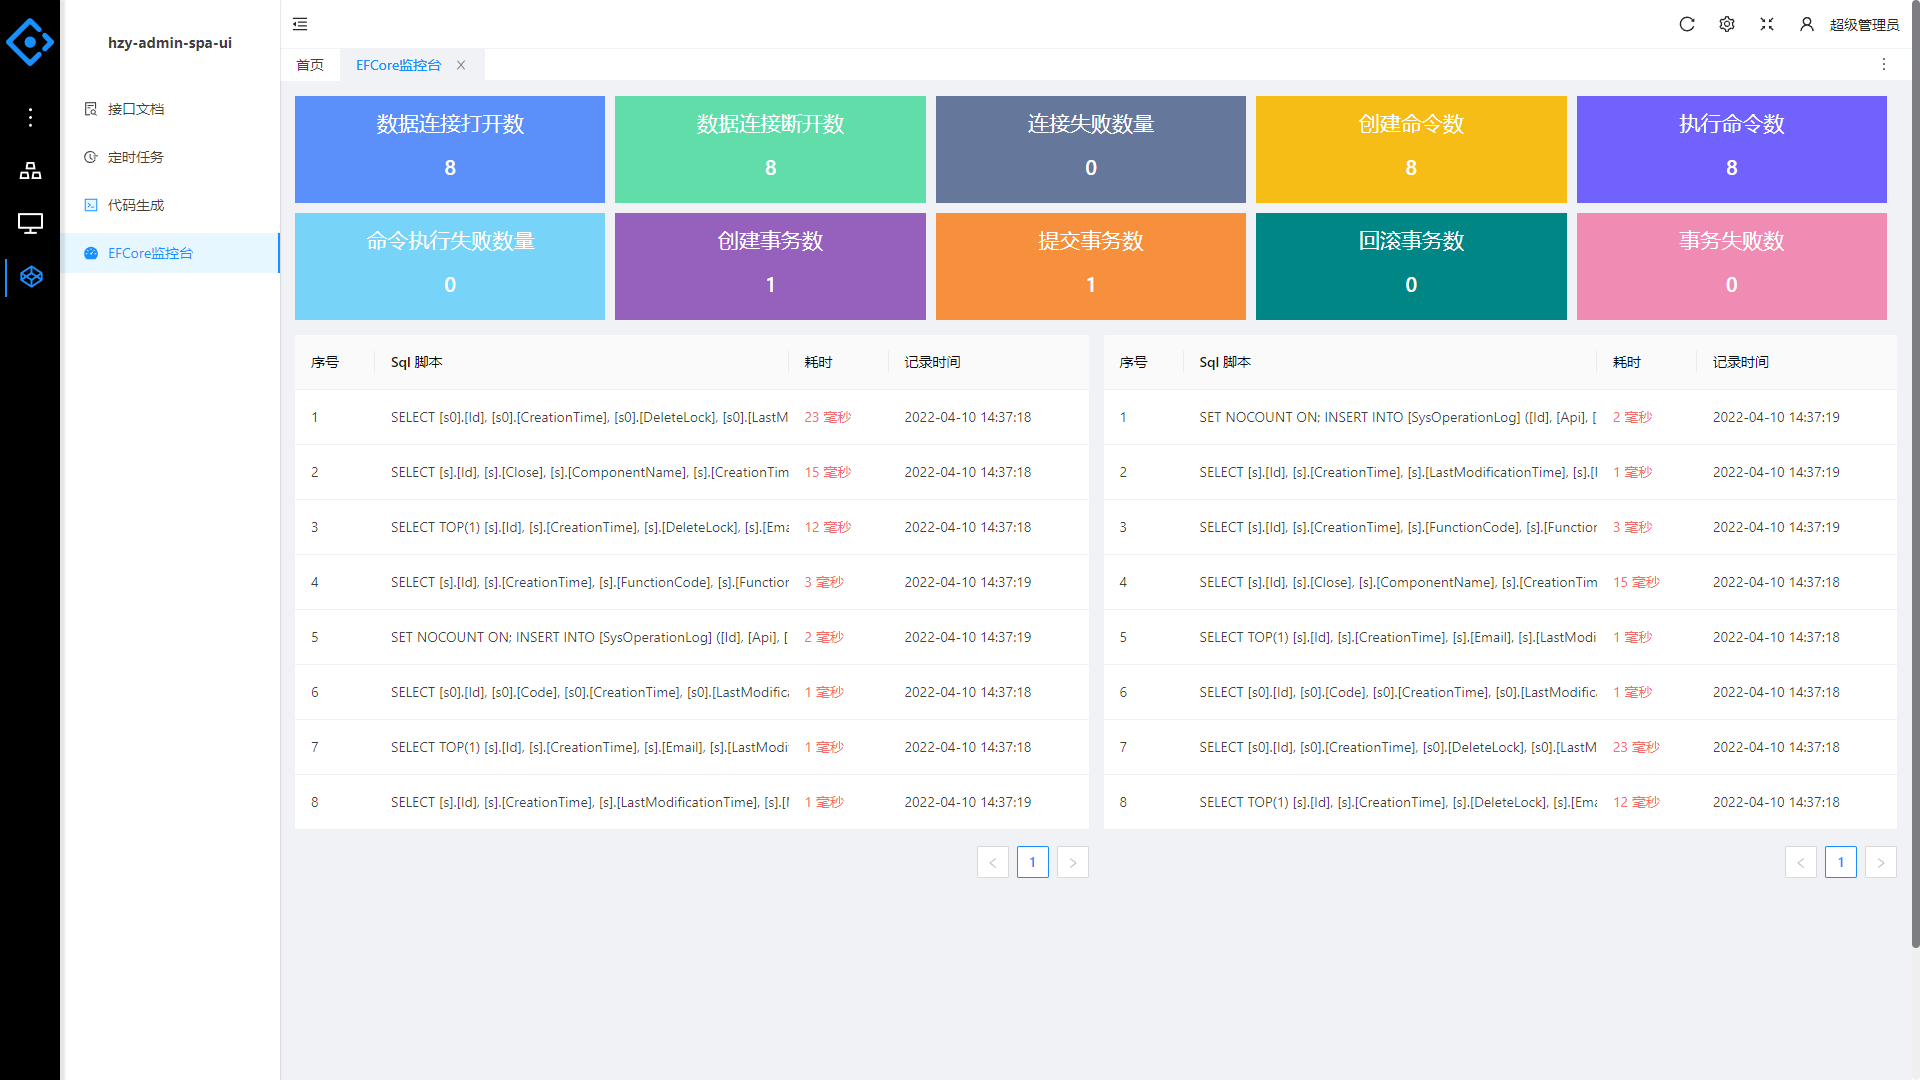Close the EFCore监控台 tab
Screen dimensions: 1920x1080
tap(461, 65)
